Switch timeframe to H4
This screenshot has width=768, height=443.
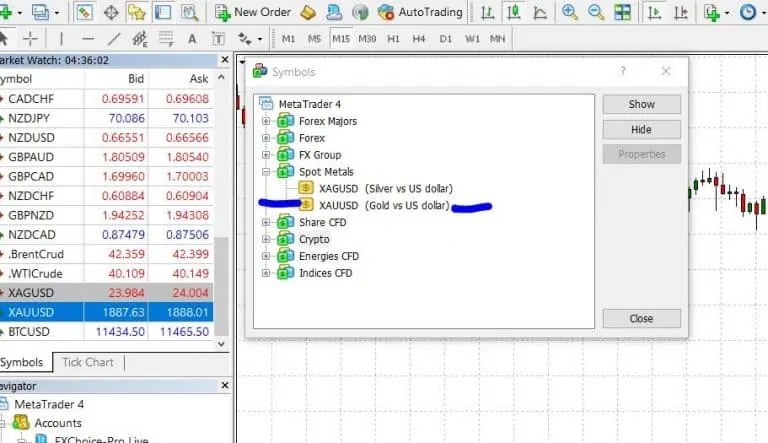point(419,38)
